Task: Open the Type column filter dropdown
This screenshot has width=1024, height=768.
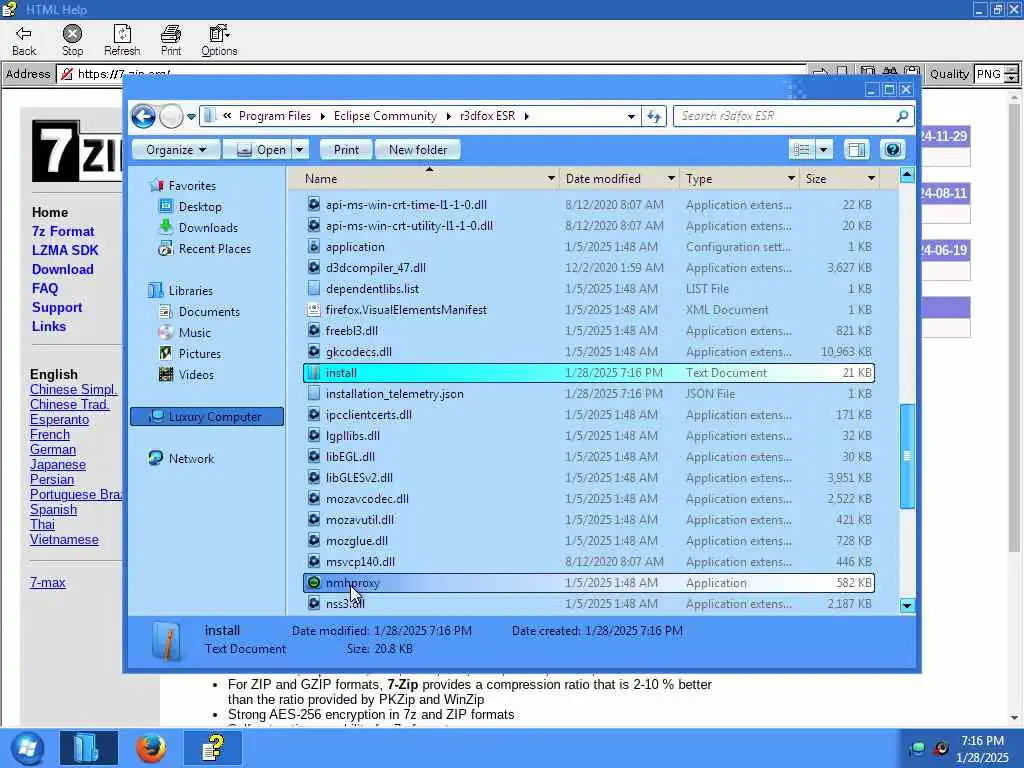Action: 791,178
